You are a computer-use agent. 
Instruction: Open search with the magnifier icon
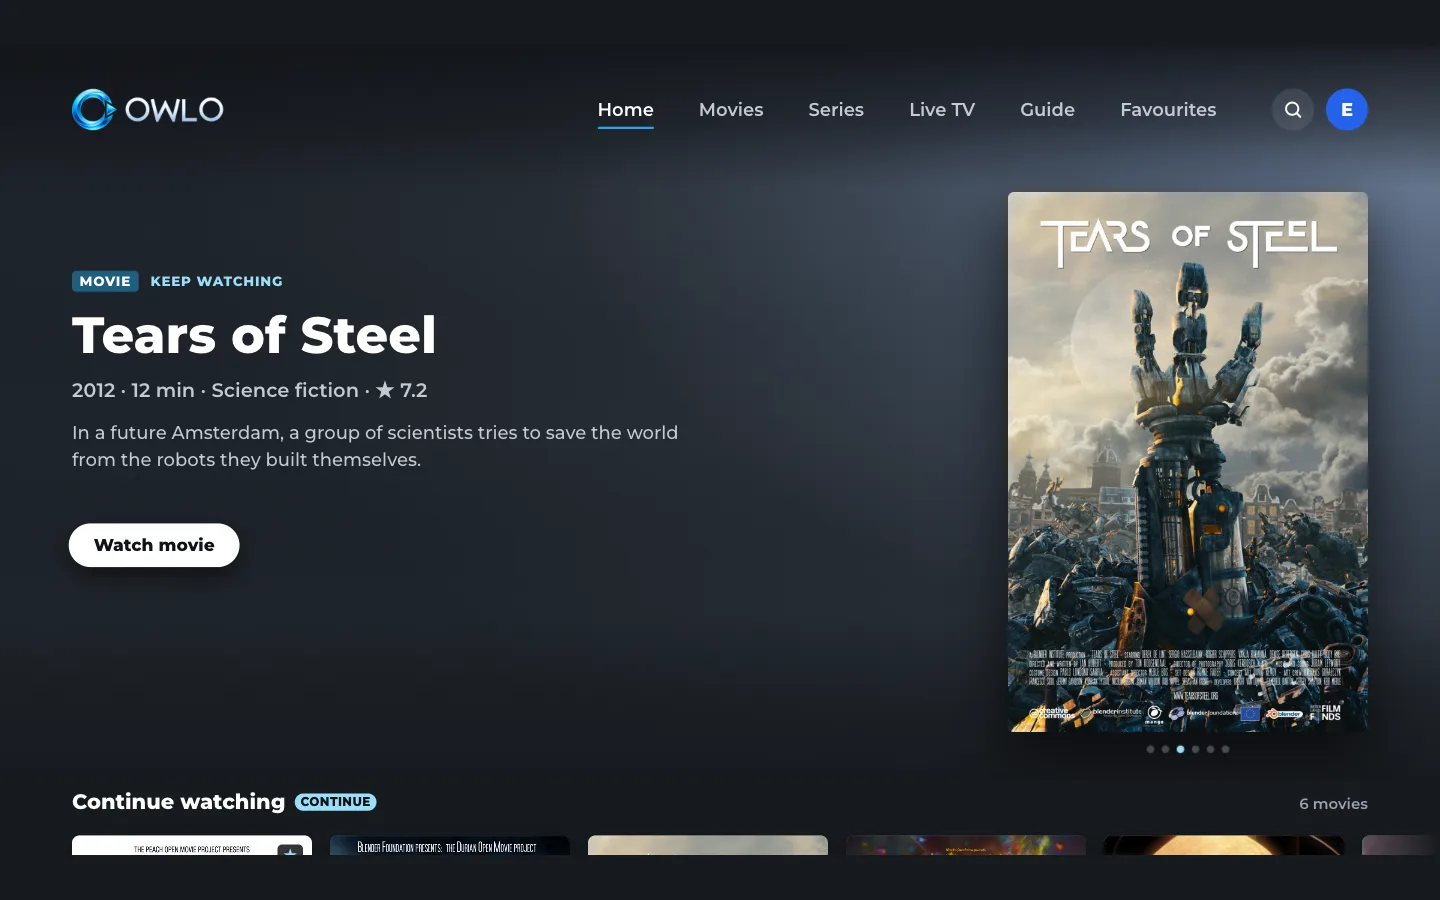point(1293,110)
